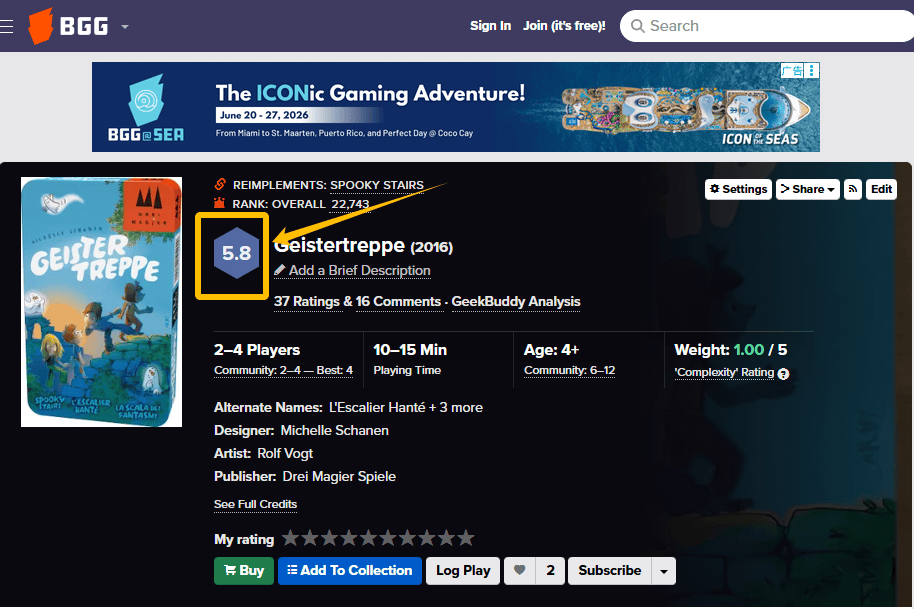Screen dimensions: 914x609
Task: Click the 5.8 rating hexagon
Action: point(236,254)
